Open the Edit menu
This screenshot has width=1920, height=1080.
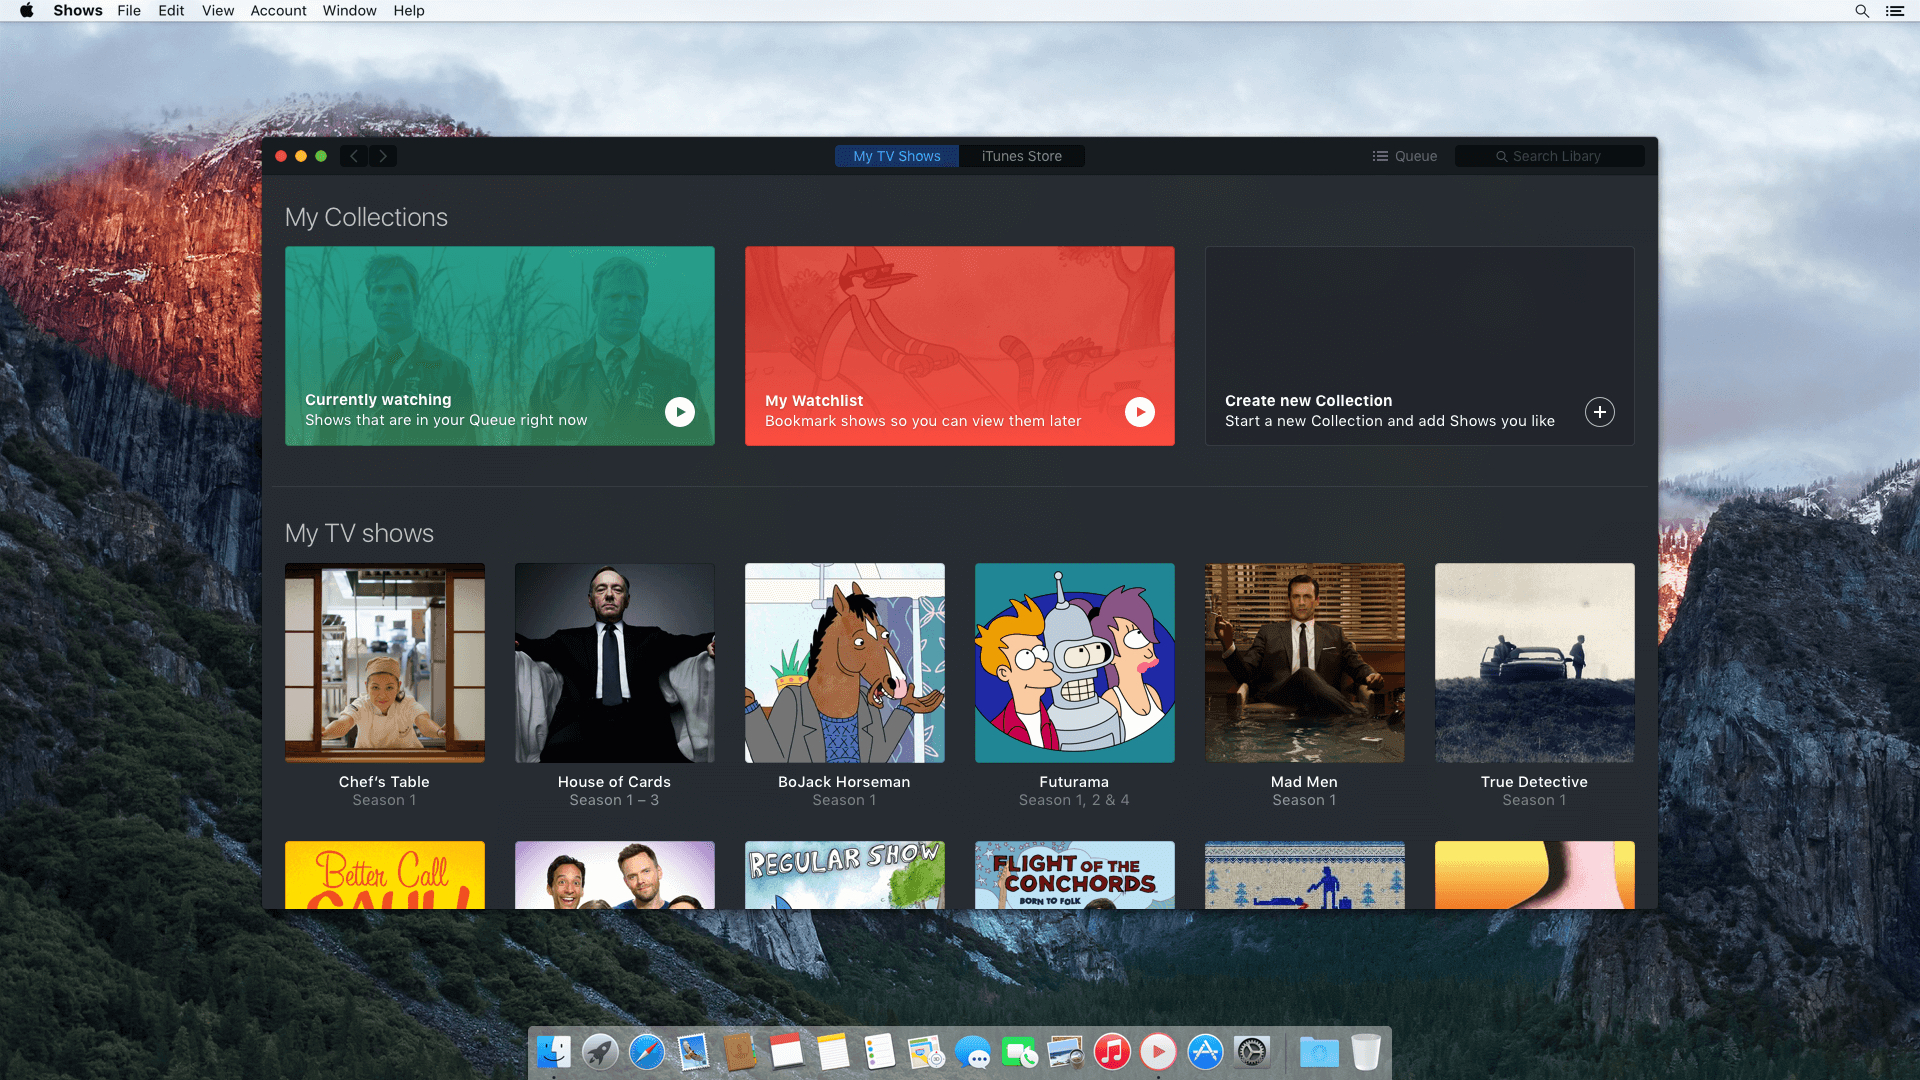[x=171, y=11]
